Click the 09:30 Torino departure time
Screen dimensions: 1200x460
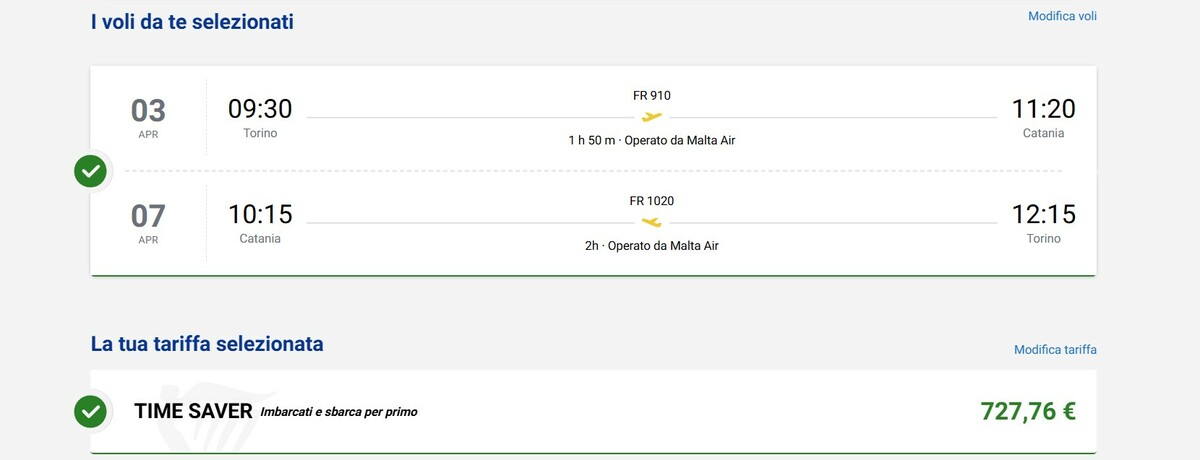(260, 109)
